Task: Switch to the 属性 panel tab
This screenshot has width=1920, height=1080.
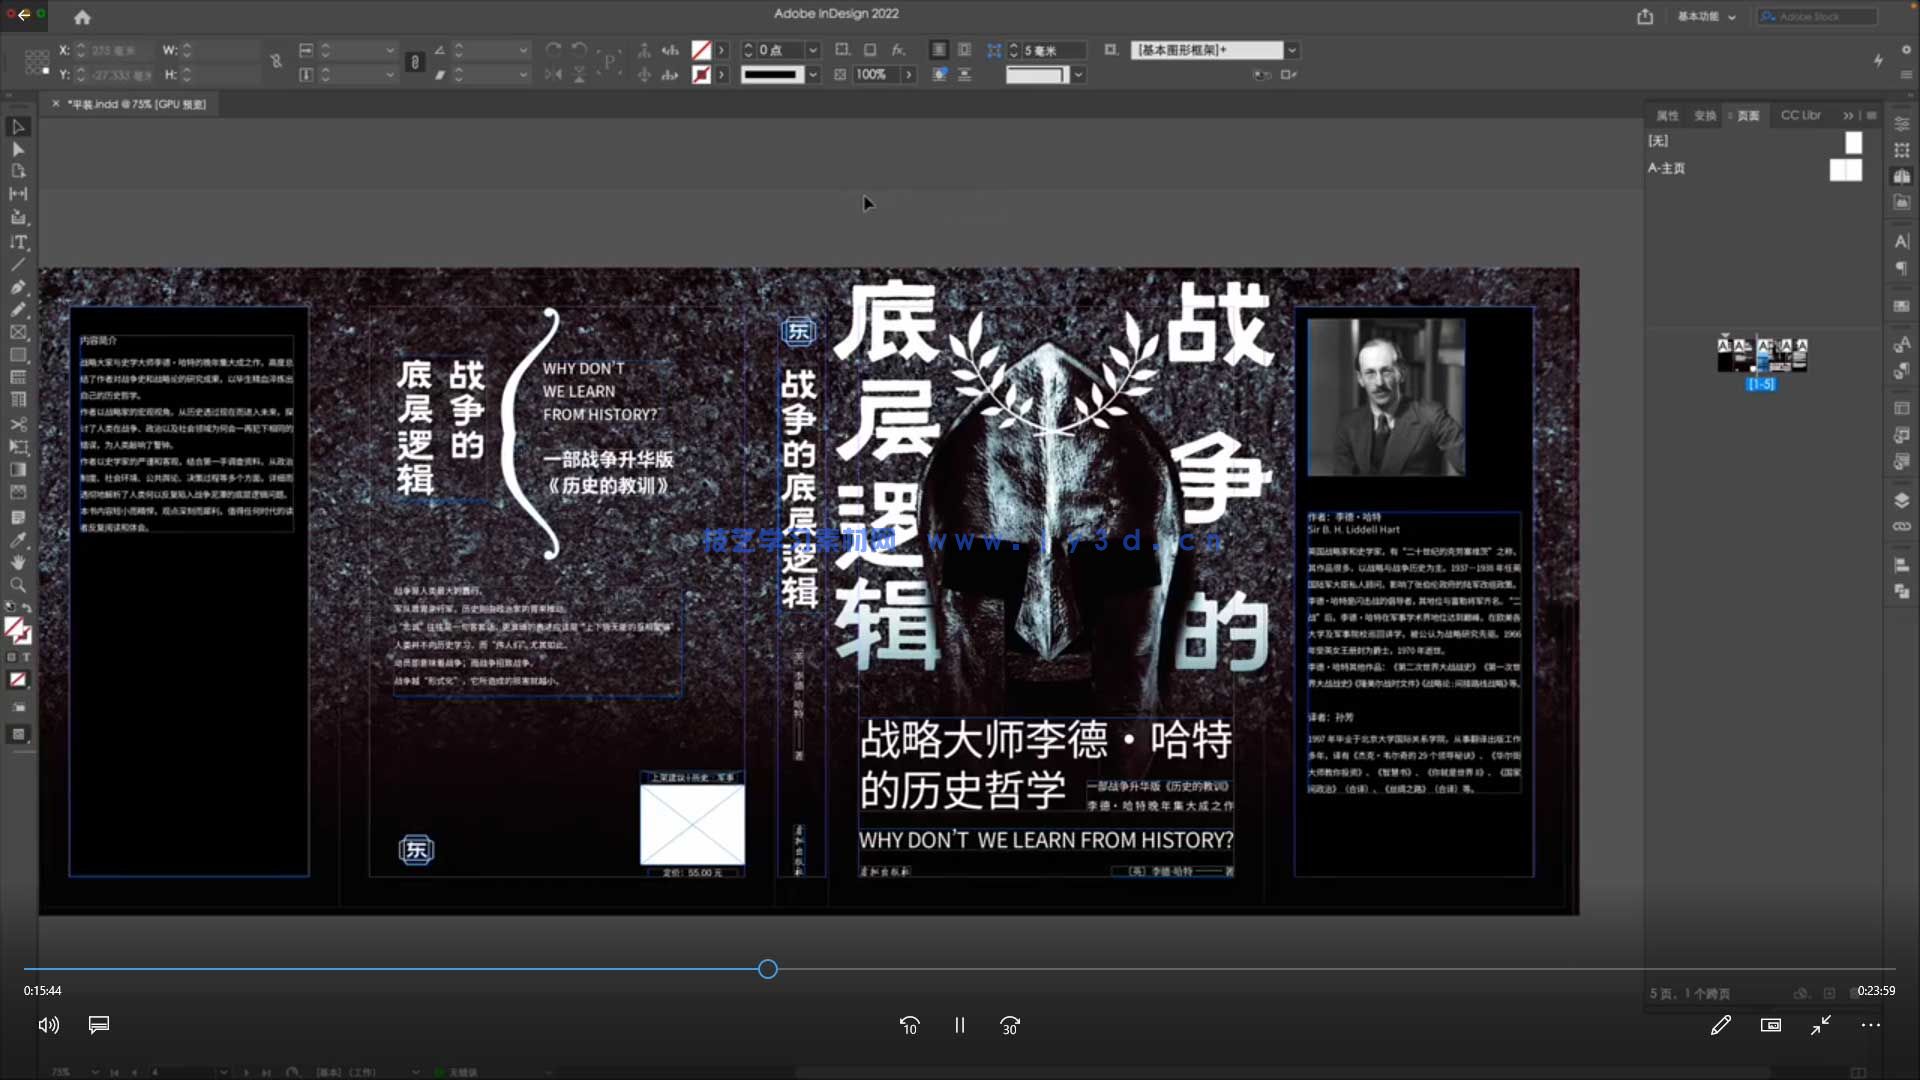Action: pos(1667,116)
